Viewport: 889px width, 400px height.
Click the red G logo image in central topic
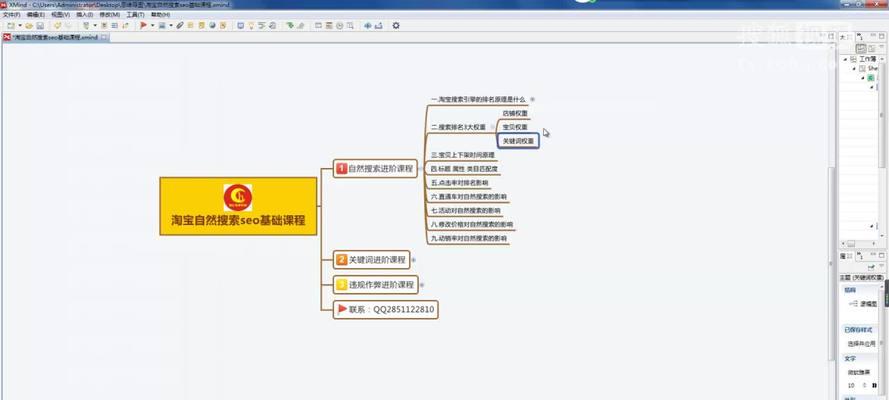tap(238, 197)
